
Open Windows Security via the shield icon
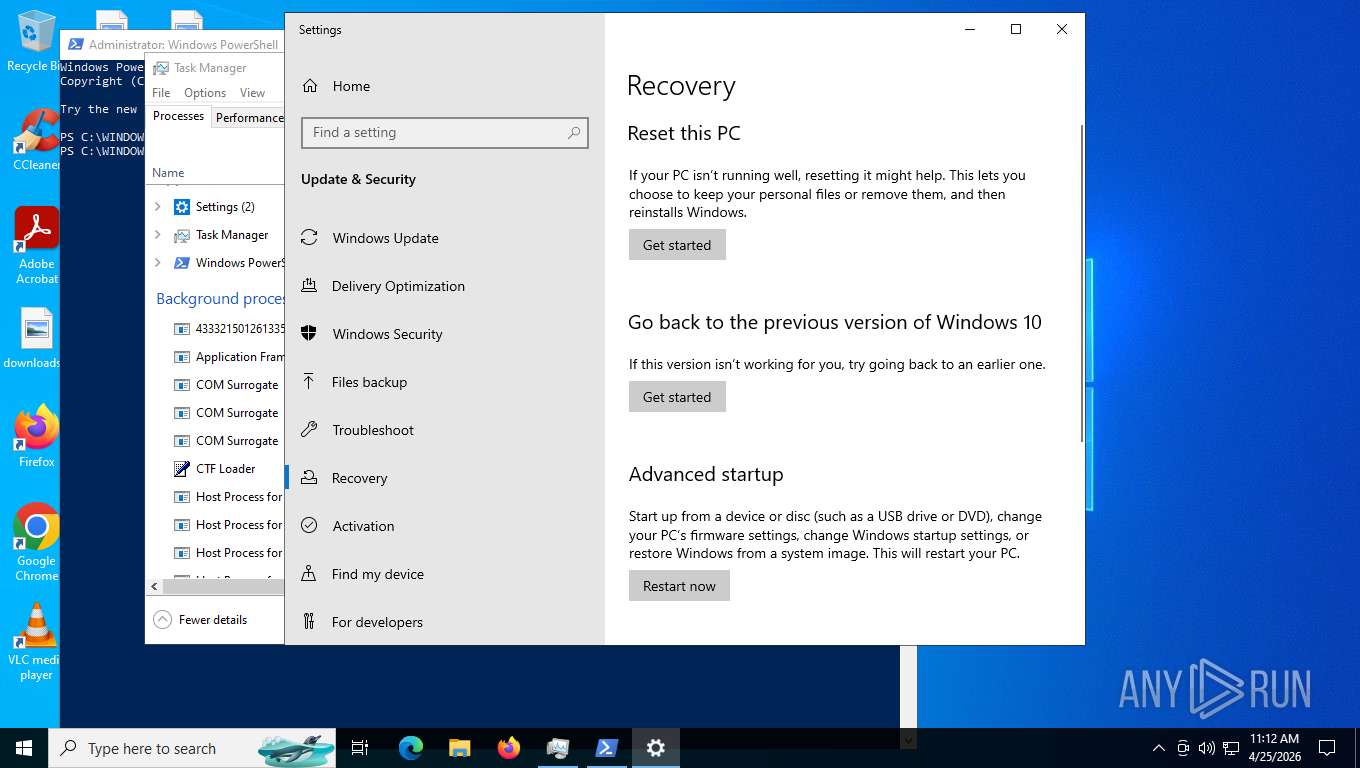tap(310, 334)
